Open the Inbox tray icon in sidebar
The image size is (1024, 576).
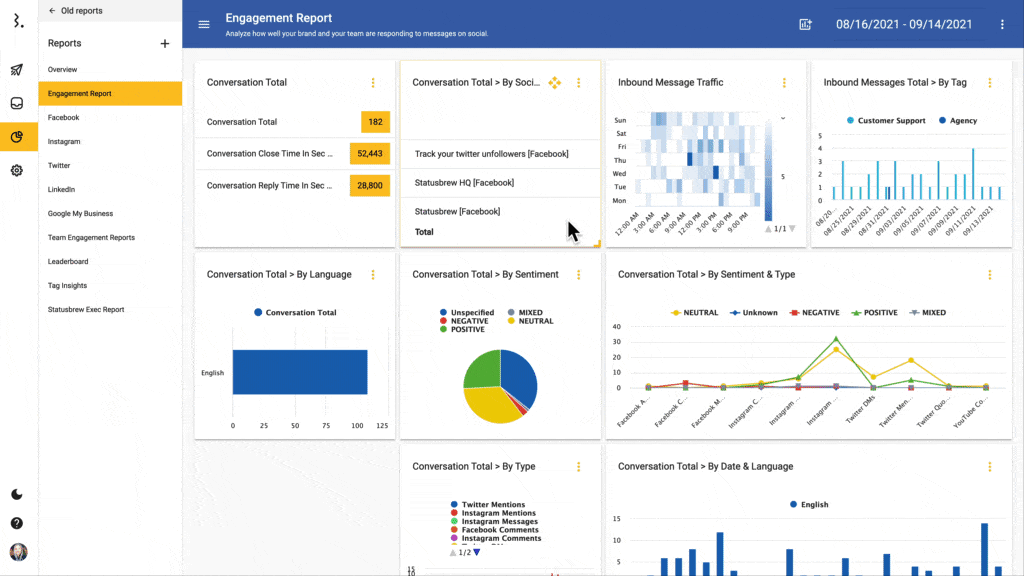[x=17, y=104]
